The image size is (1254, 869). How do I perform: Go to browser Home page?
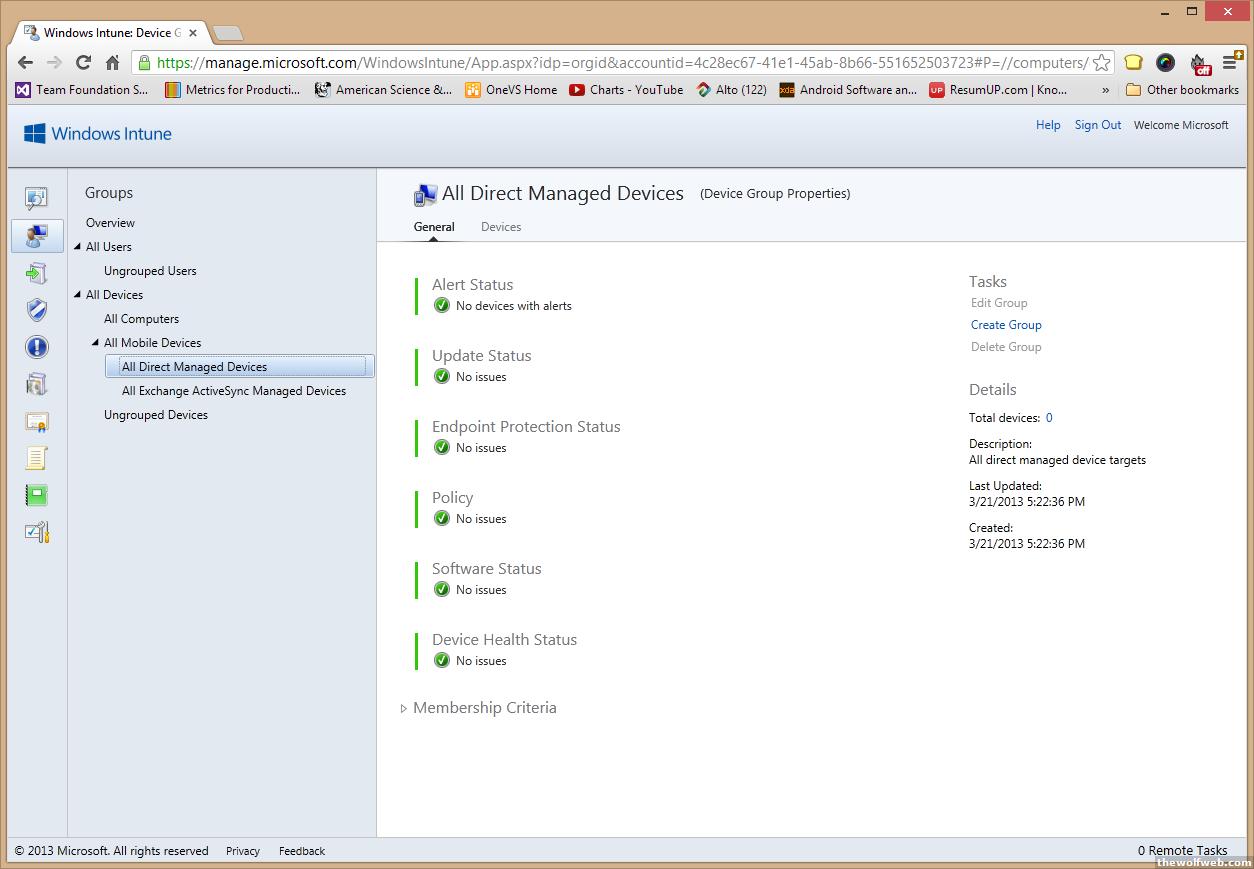point(112,62)
